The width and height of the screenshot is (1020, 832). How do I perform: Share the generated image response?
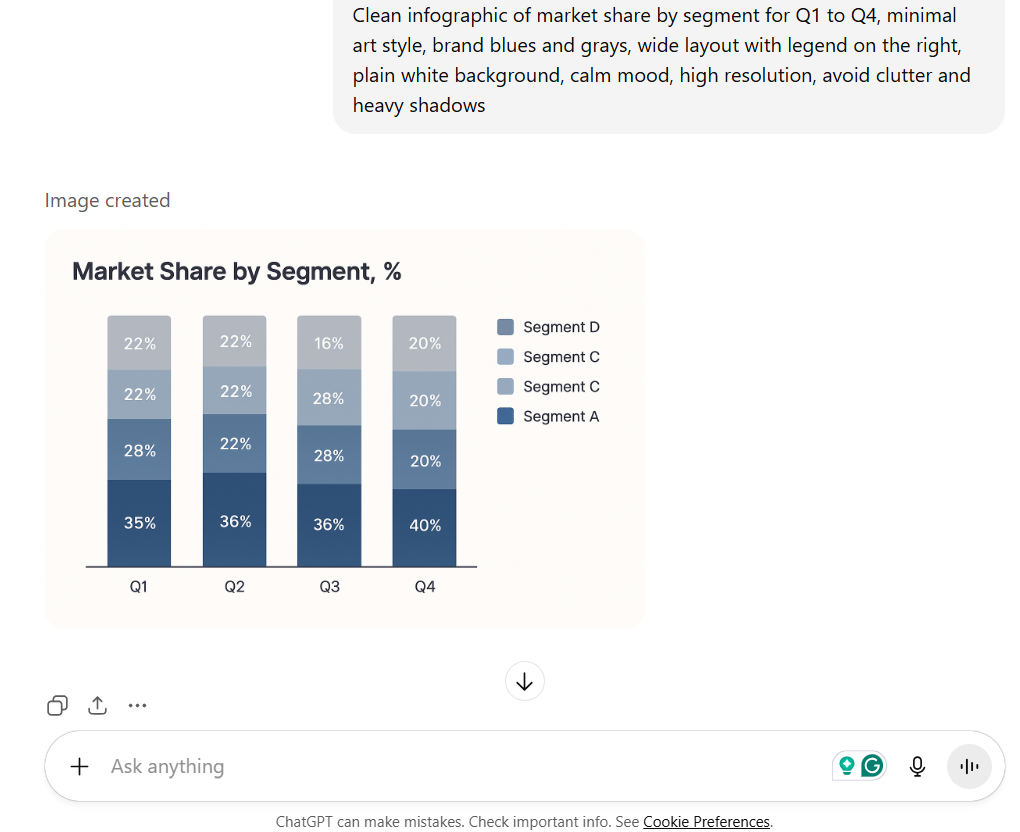coord(97,706)
